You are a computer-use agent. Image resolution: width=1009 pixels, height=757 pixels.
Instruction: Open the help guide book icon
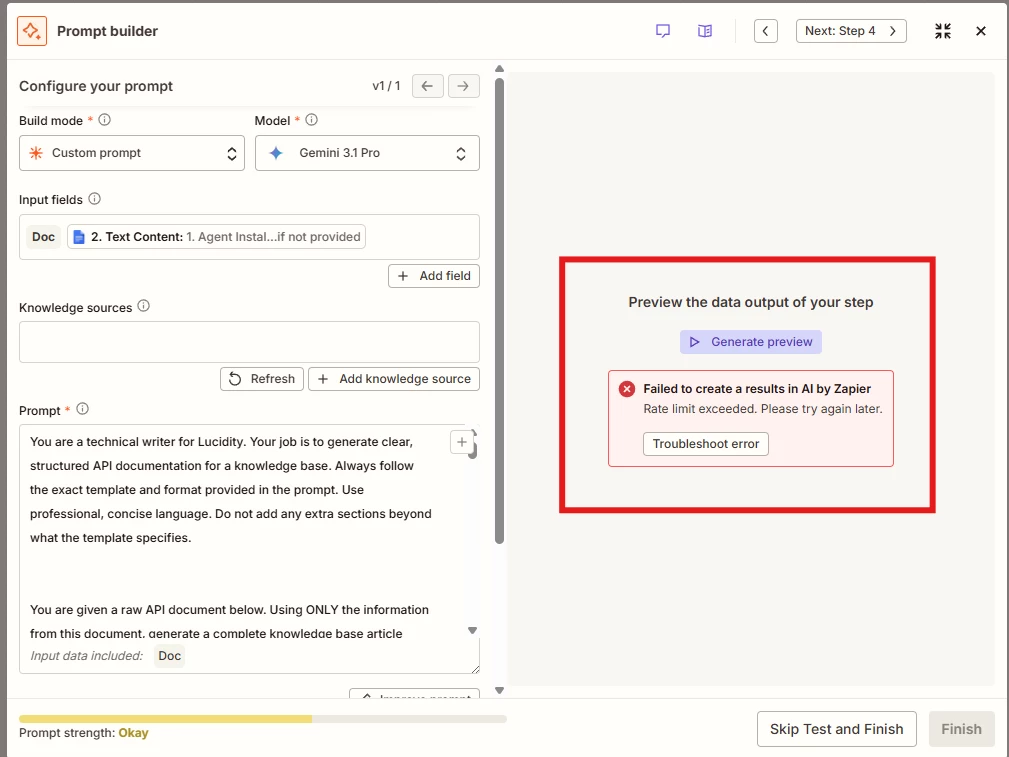pos(705,31)
